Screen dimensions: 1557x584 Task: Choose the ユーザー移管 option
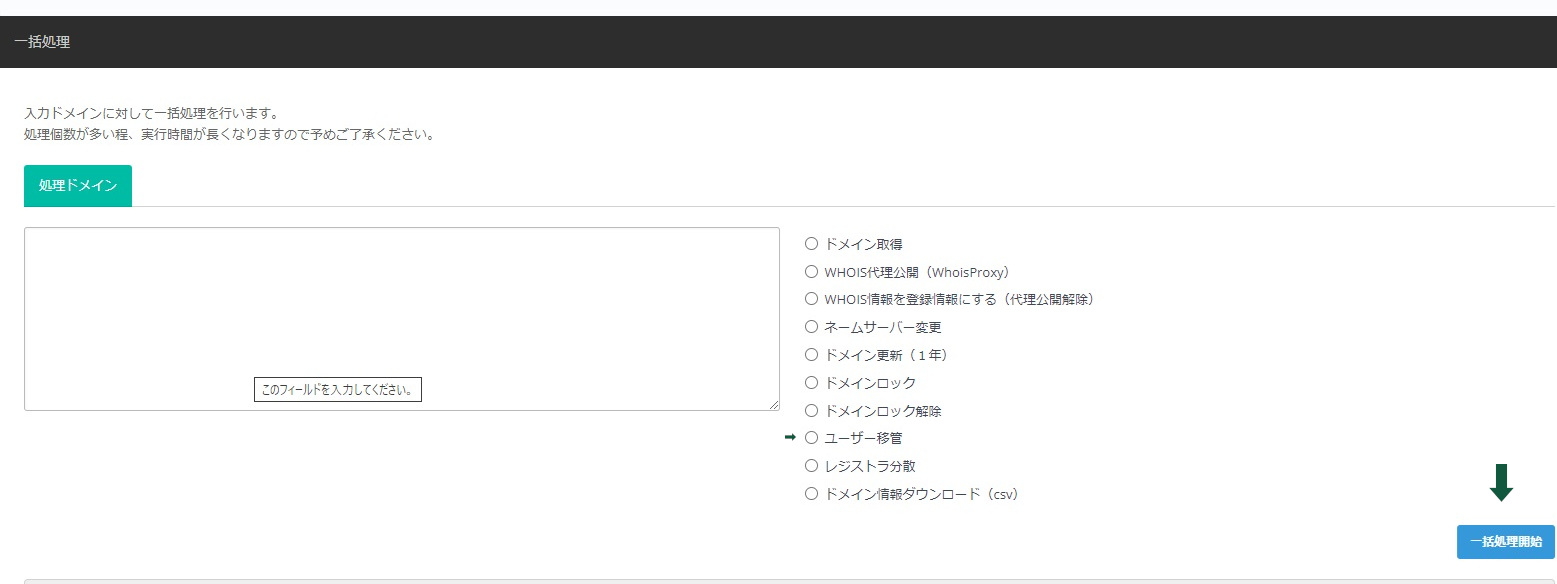pyautogui.click(x=811, y=437)
